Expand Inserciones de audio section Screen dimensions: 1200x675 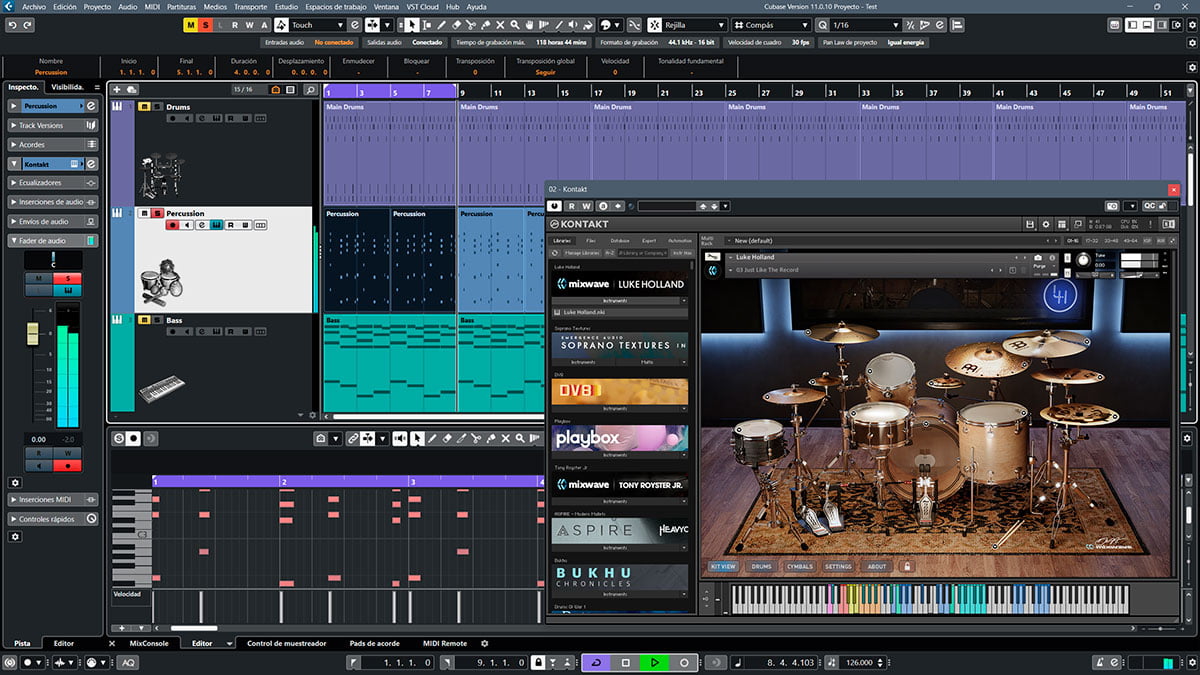tap(53, 202)
